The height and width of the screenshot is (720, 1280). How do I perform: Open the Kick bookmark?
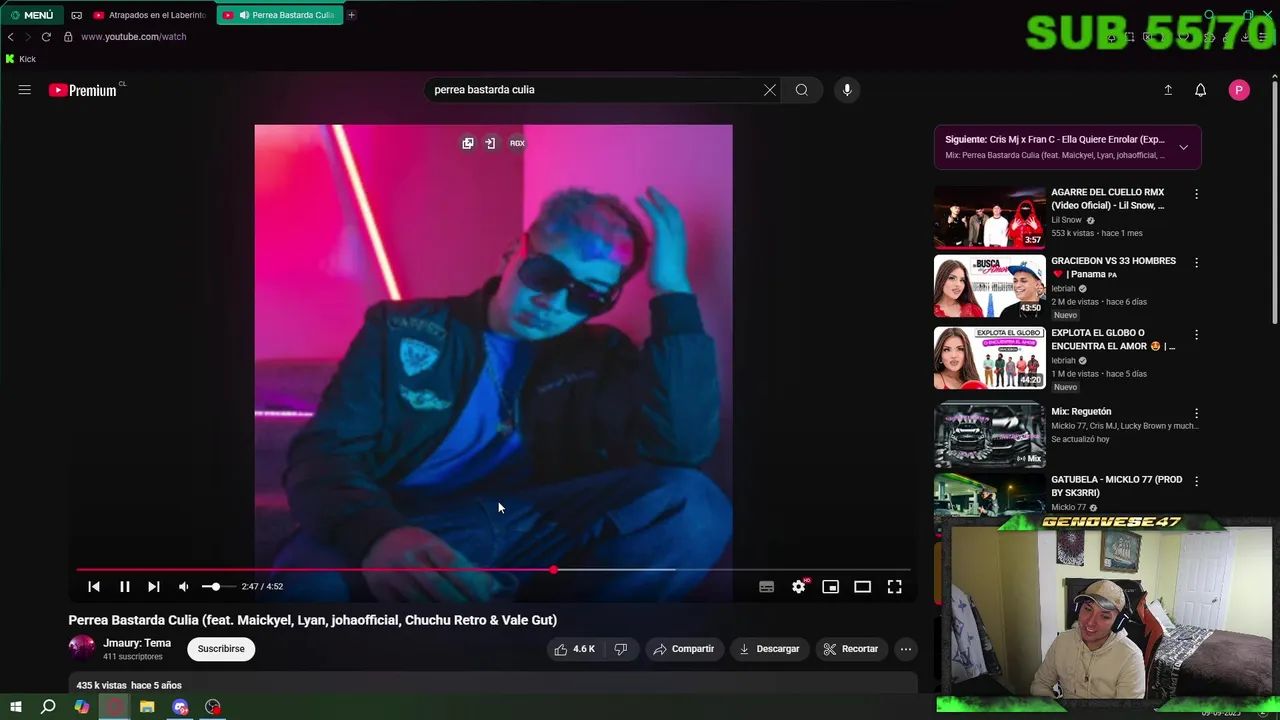tap(20, 59)
